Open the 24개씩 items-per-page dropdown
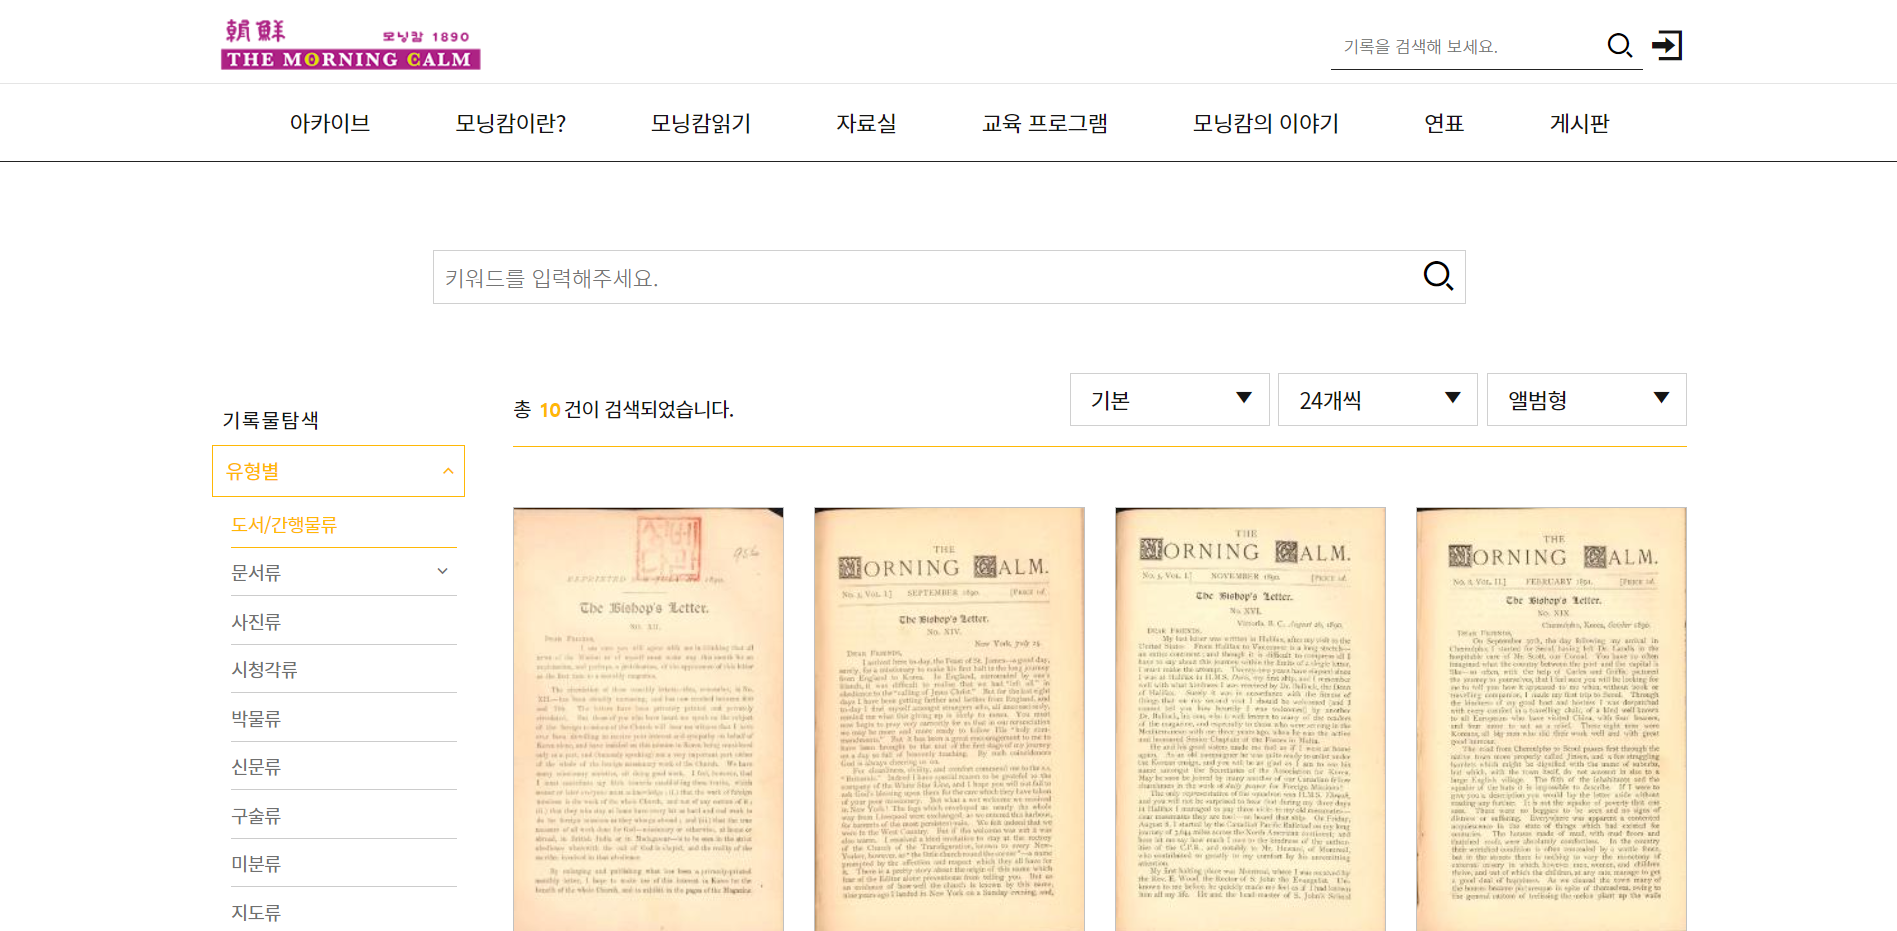The image size is (1897, 931). pyautogui.click(x=1377, y=400)
